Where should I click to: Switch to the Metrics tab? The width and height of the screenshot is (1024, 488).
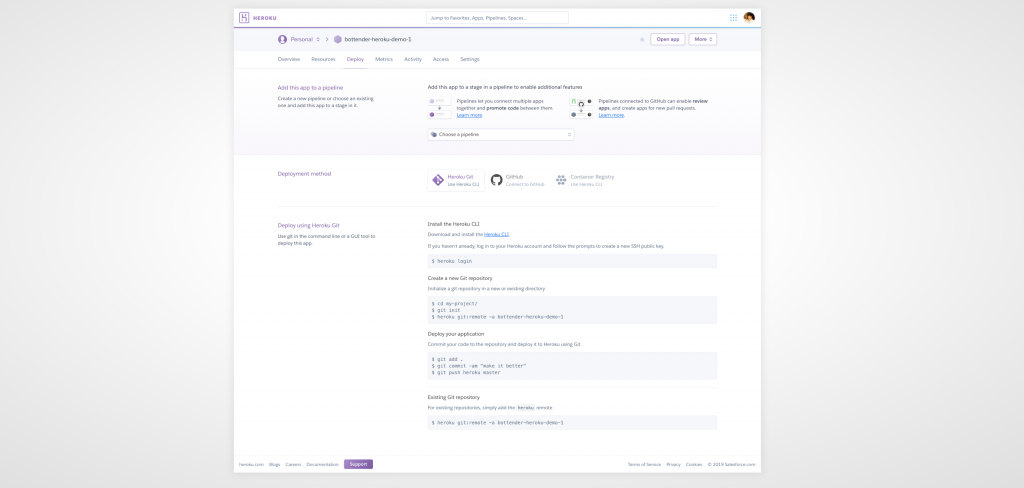[x=384, y=59]
